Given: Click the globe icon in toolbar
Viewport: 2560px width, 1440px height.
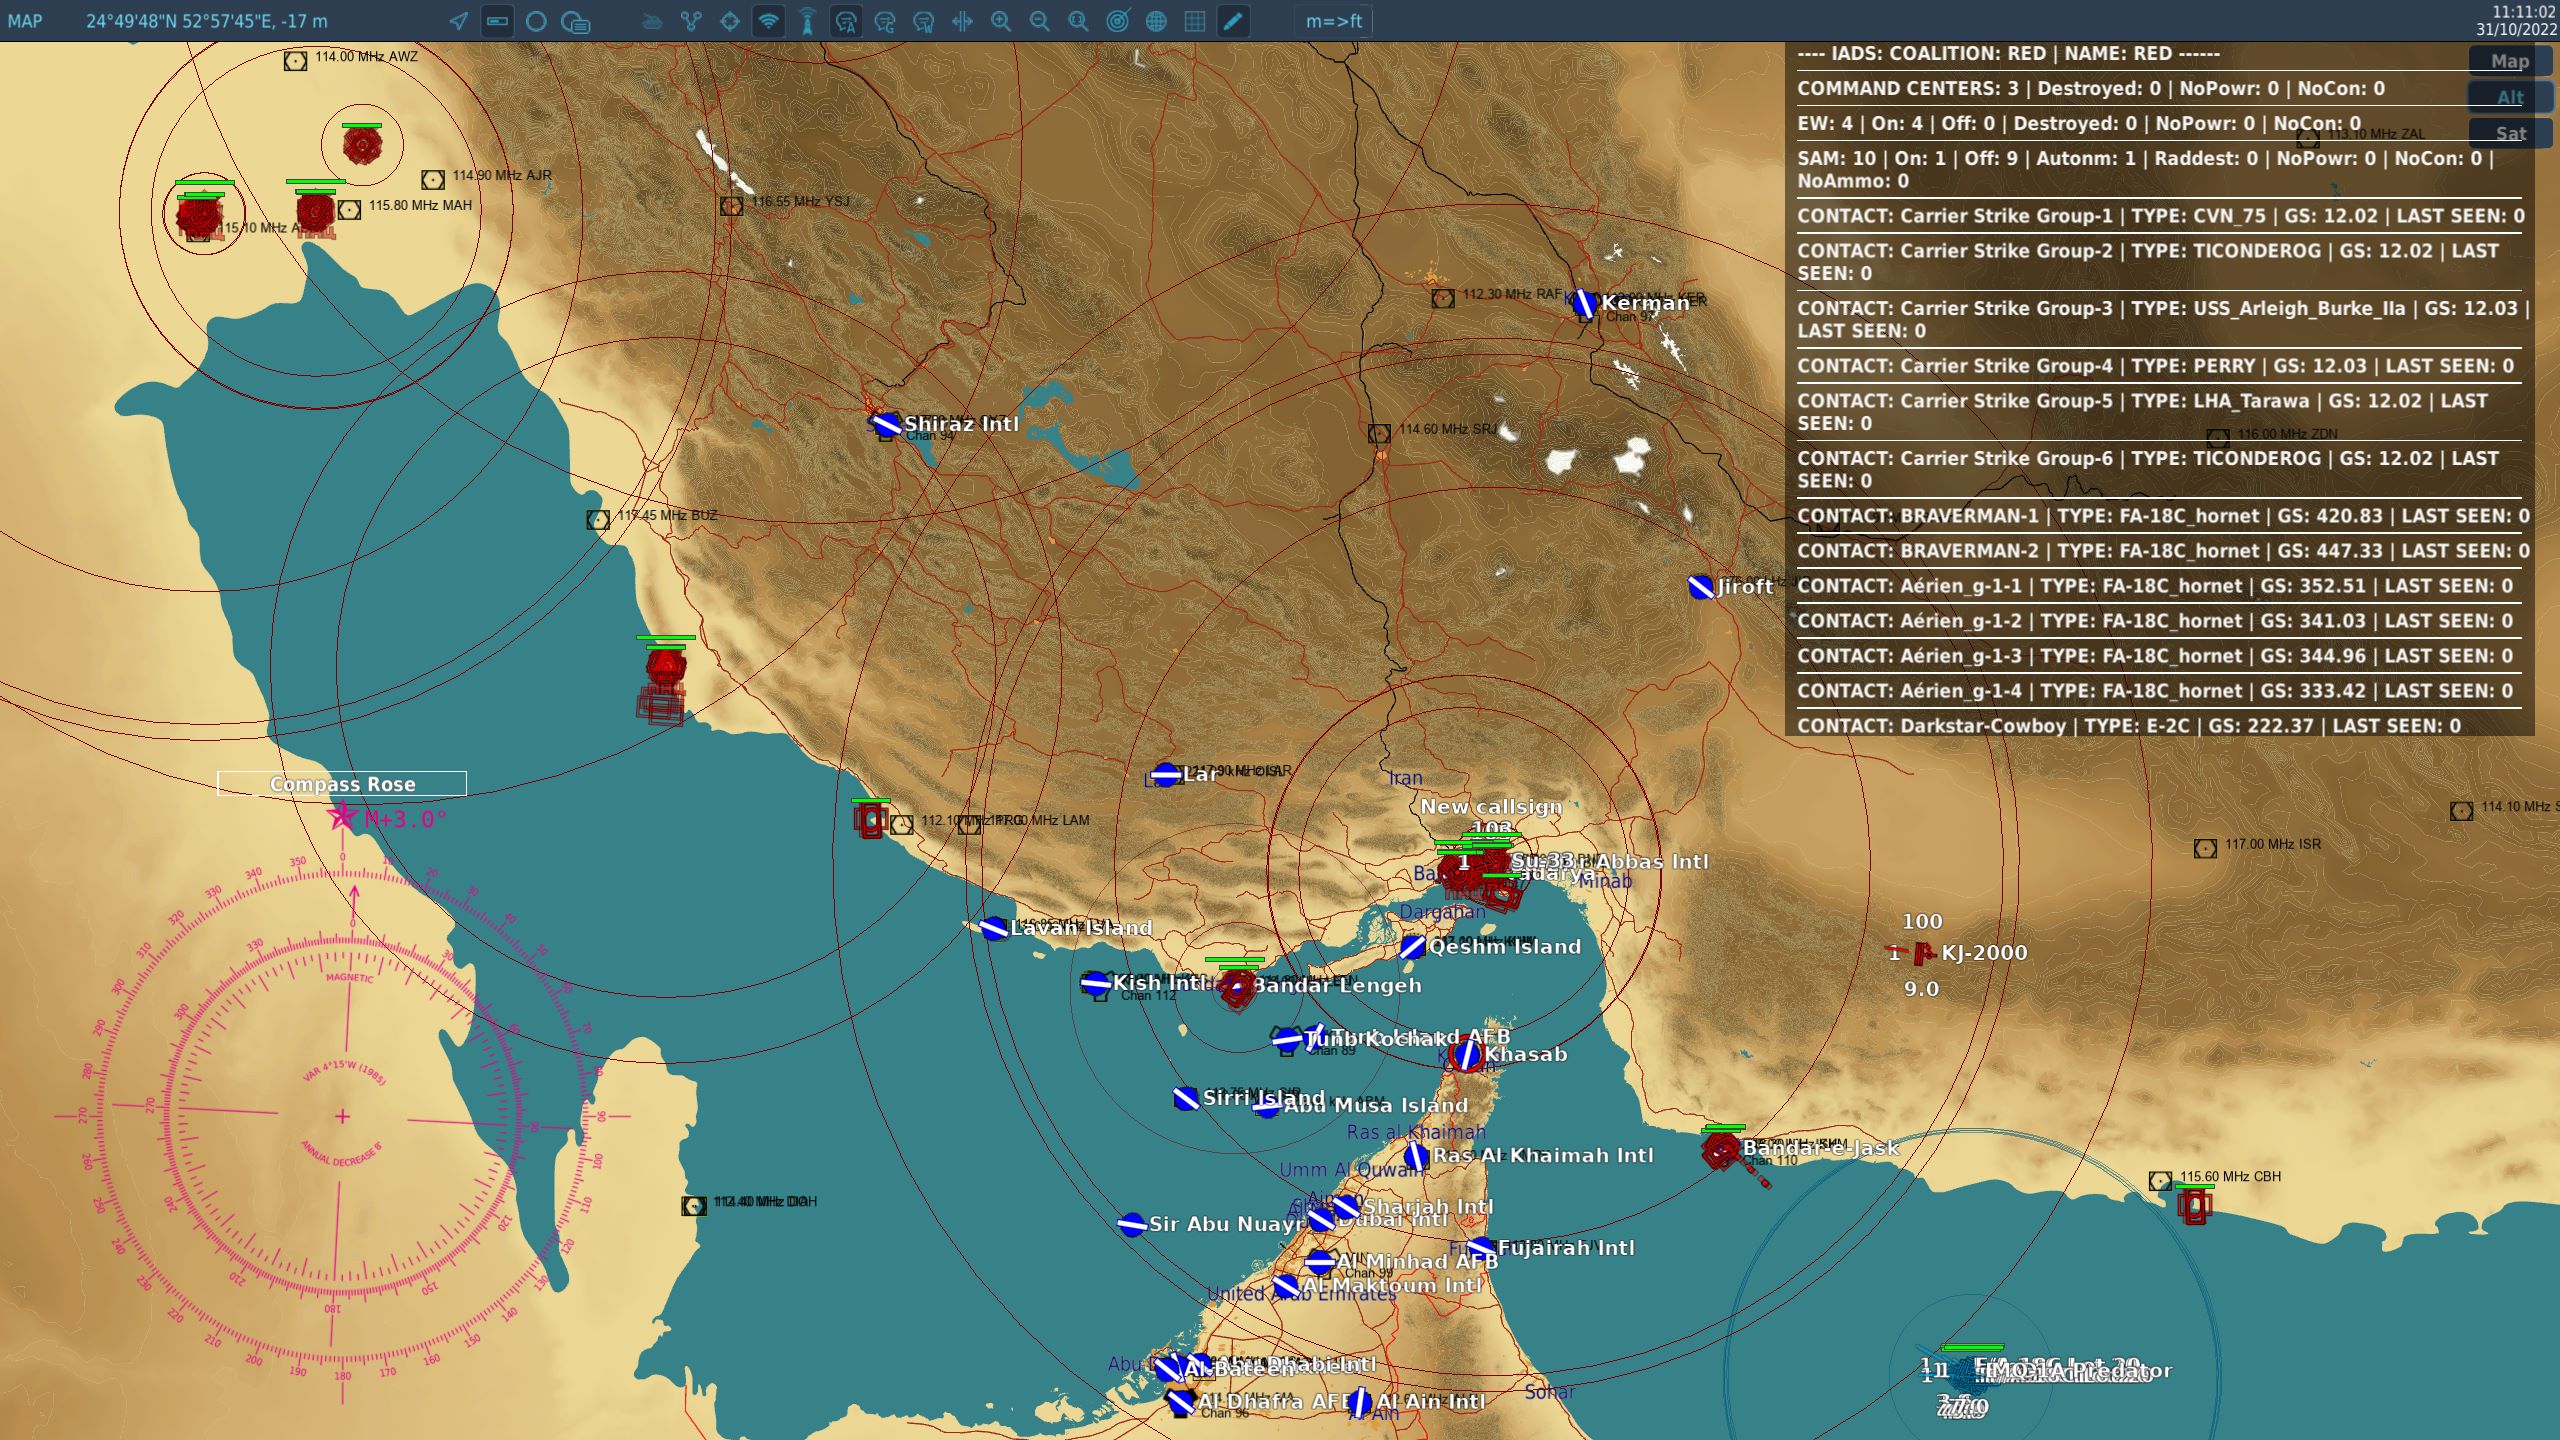Looking at the screenshot, I should click(x=1156, y=21).
